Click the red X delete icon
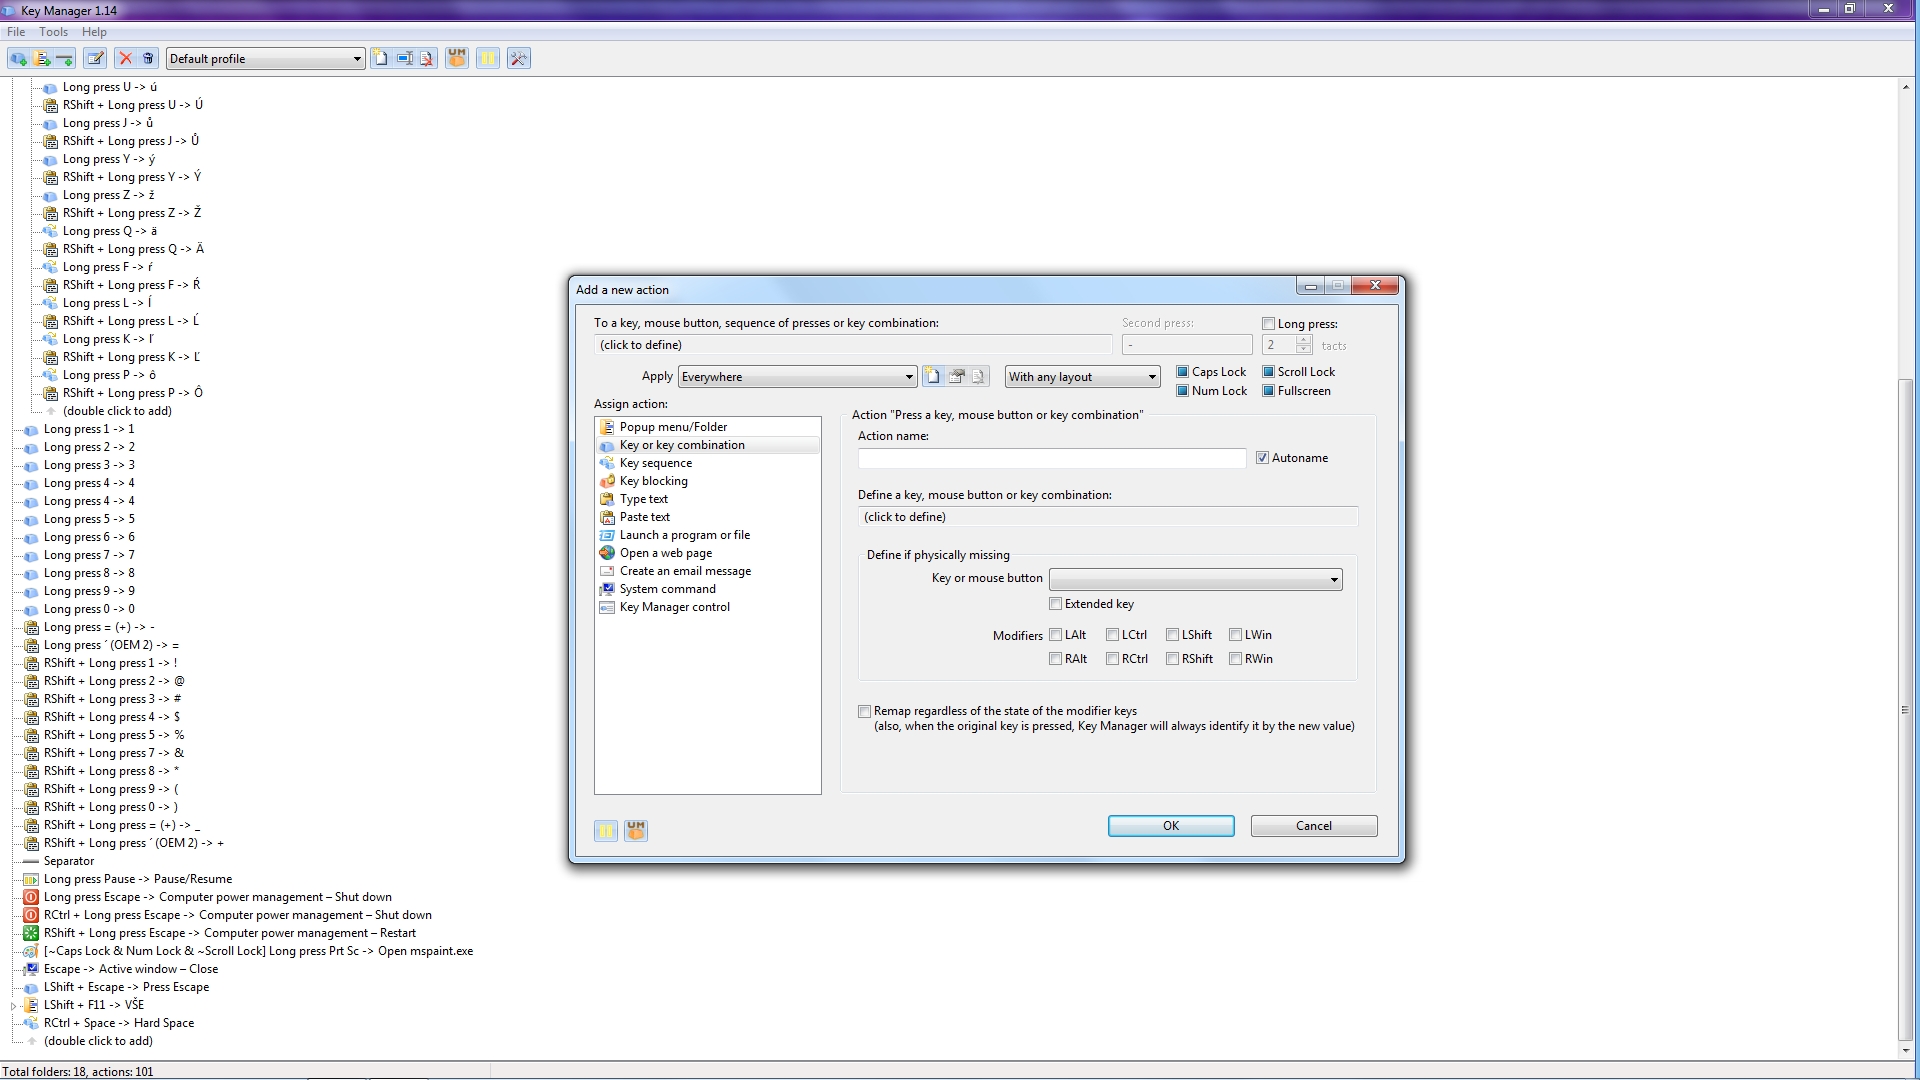Viewport: 1920px width, 1080px height. [126, 59]
